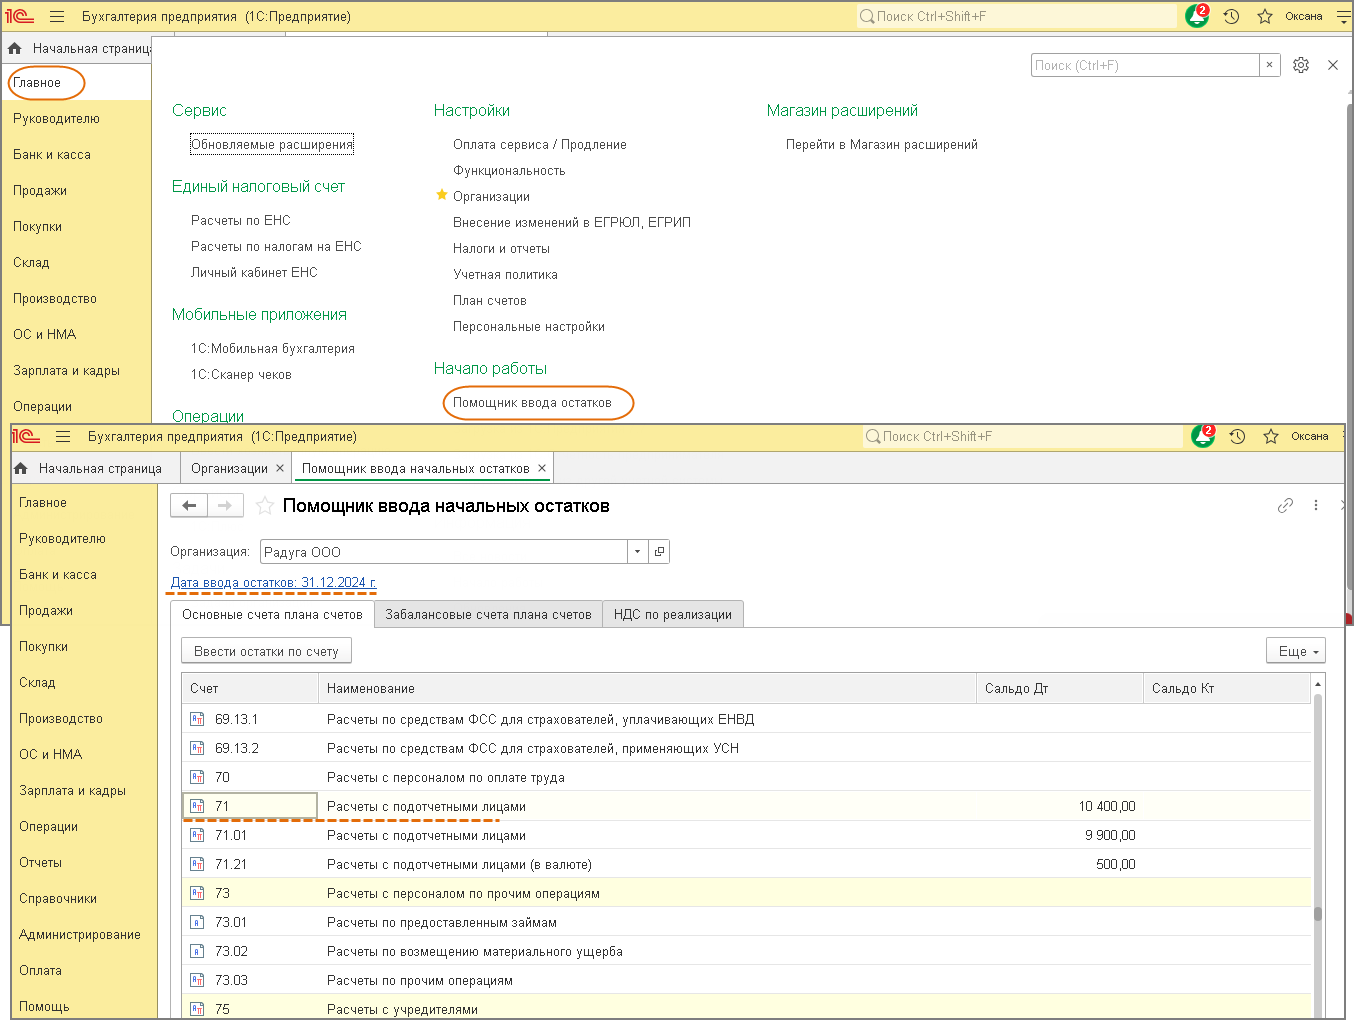The width and height of the screenshot is (1354, 1021).
Task: Click favorites star in upper title bar
Action: [x=1264, y=17]
